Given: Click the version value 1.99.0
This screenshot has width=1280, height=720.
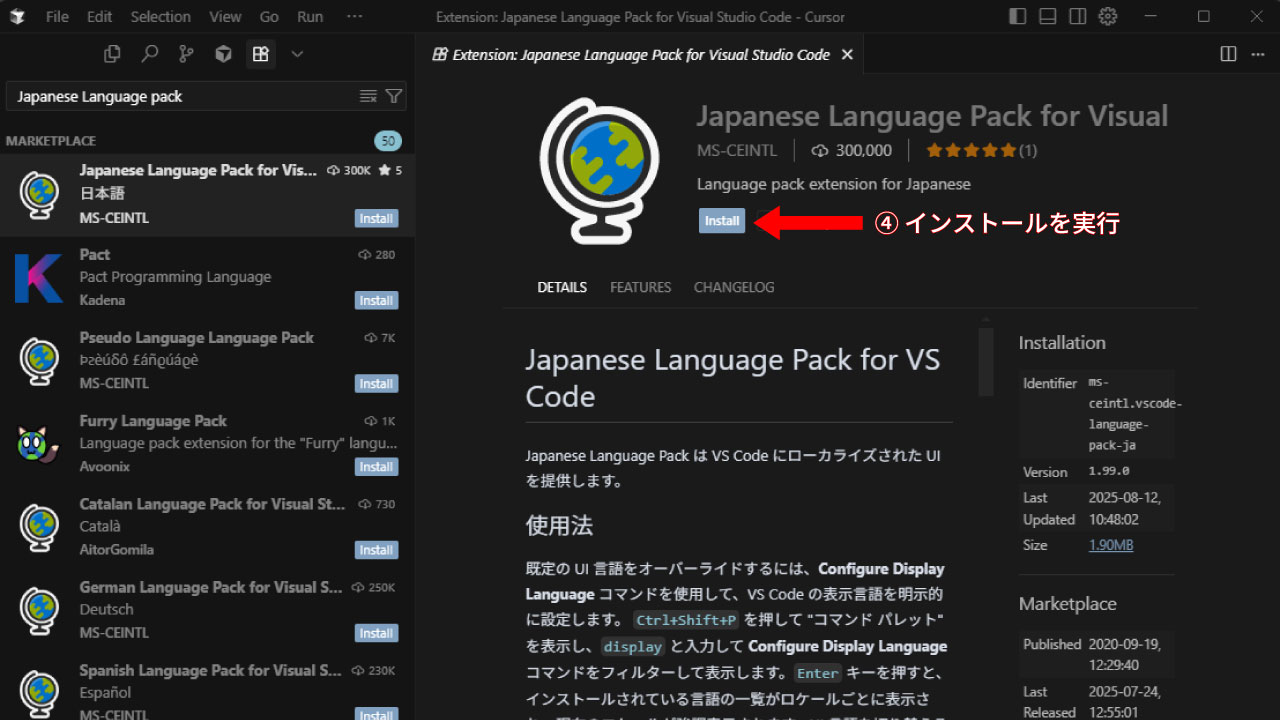Looking at the screenshot, I should [1109, 471].
